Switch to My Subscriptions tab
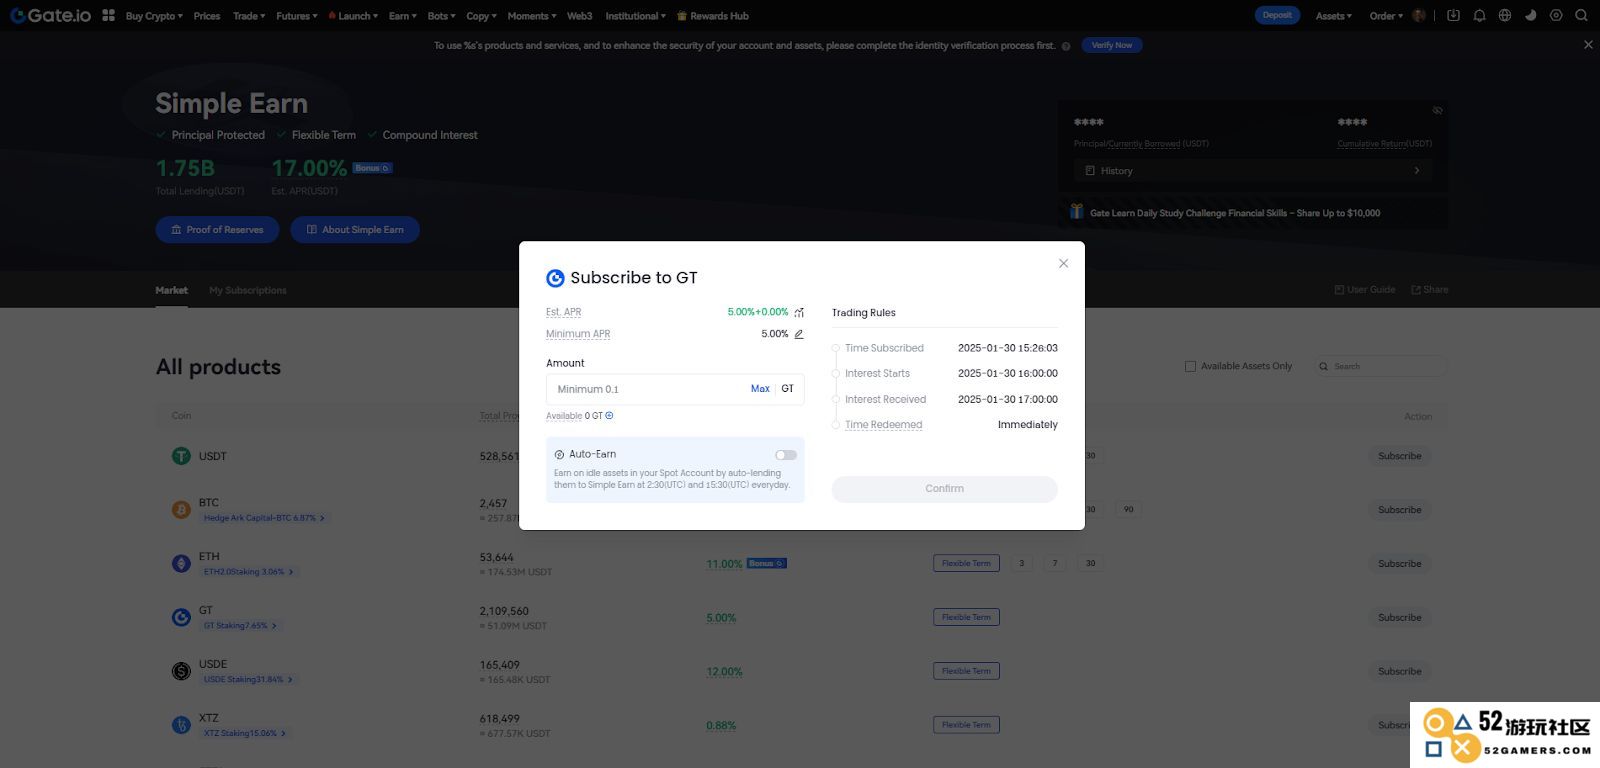1600x768 pixels. [x=248, y=290]
